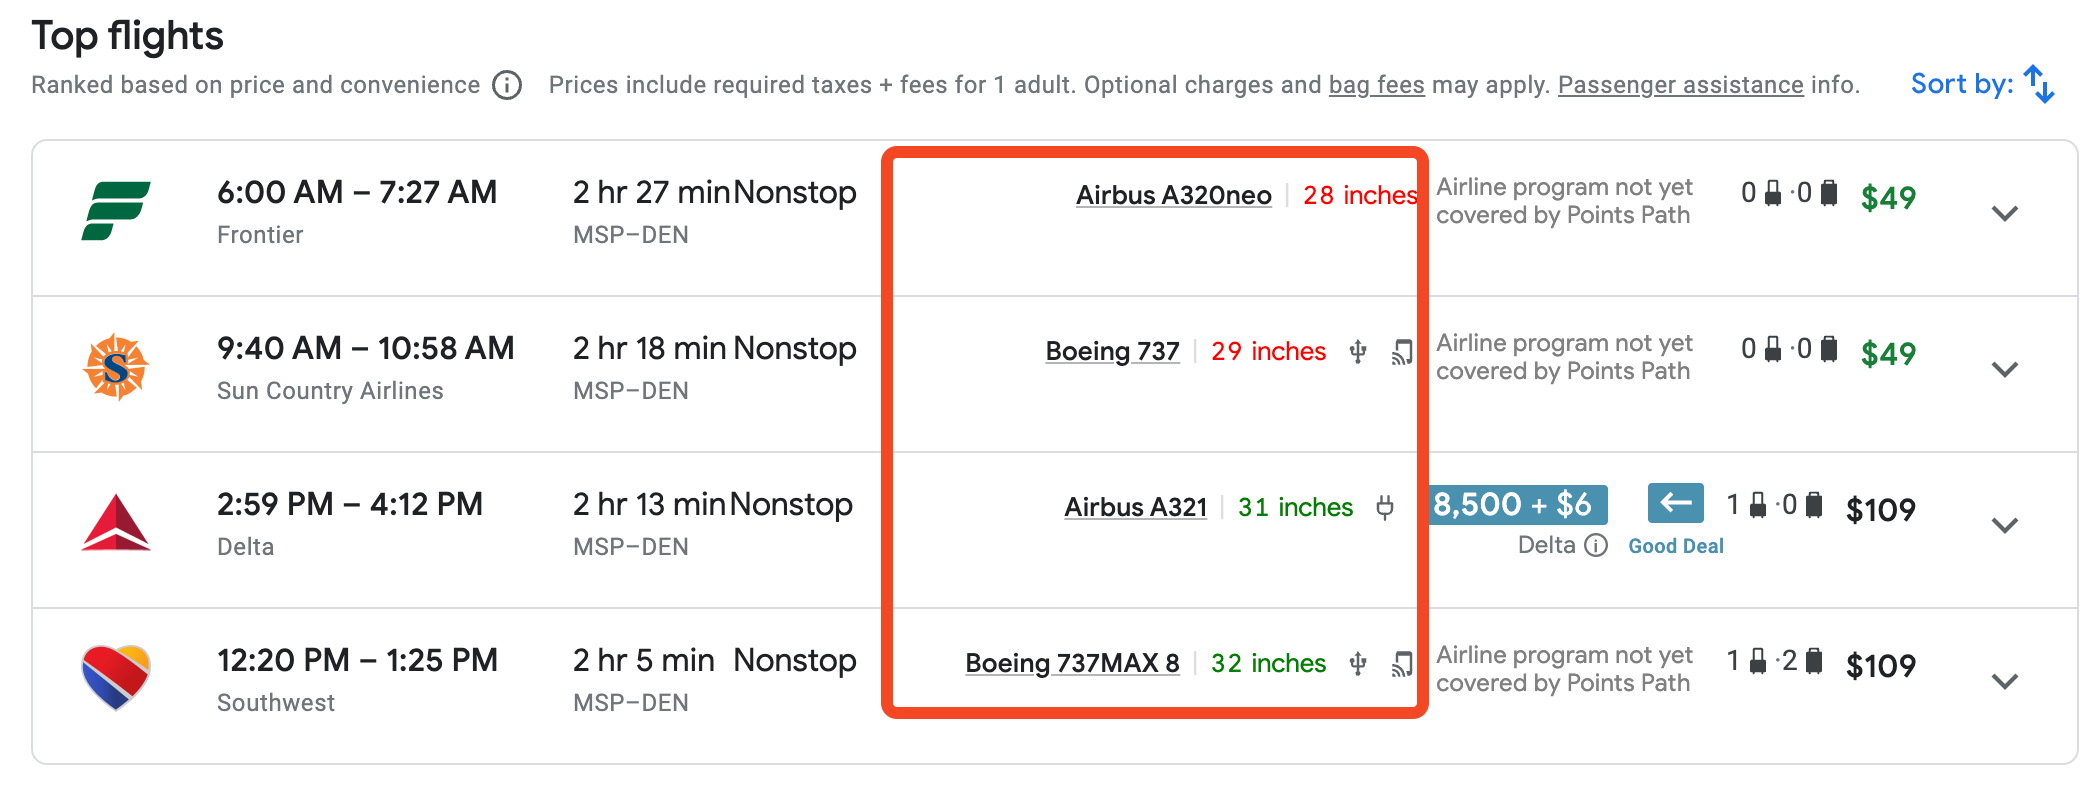Viewport: 2092px width, 788px height.
Task: Click the 2 hr 13 min duration
Action: pyautogui.click(x=649, y=504)
